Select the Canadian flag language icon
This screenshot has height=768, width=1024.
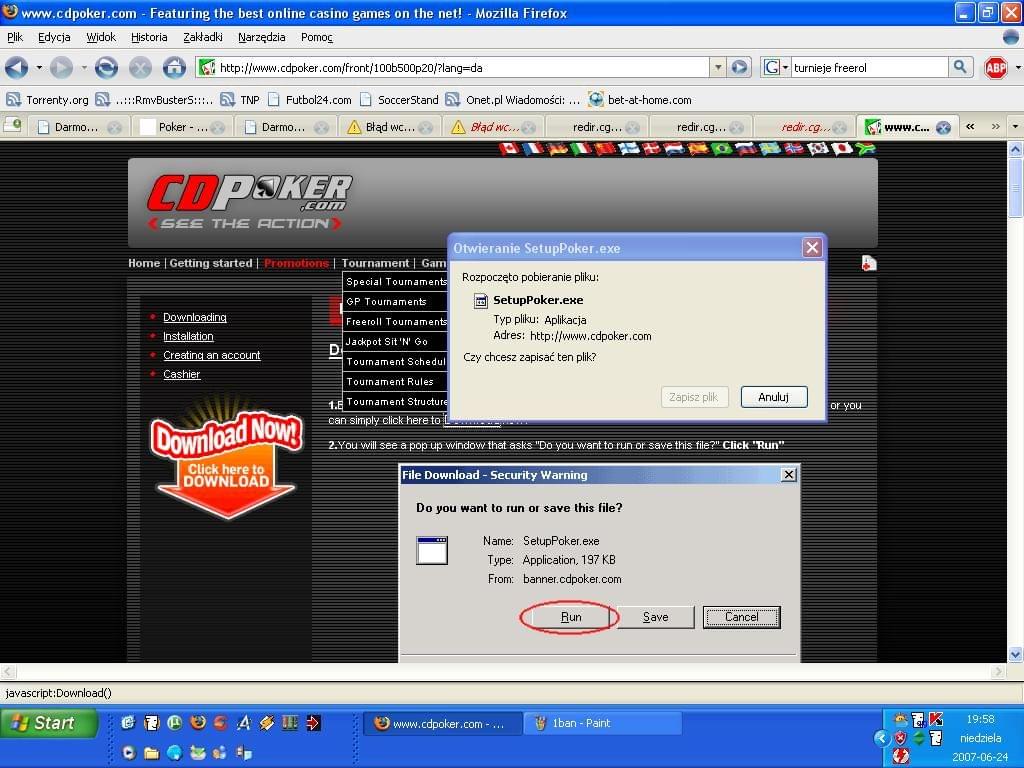[x=508, y=149]
